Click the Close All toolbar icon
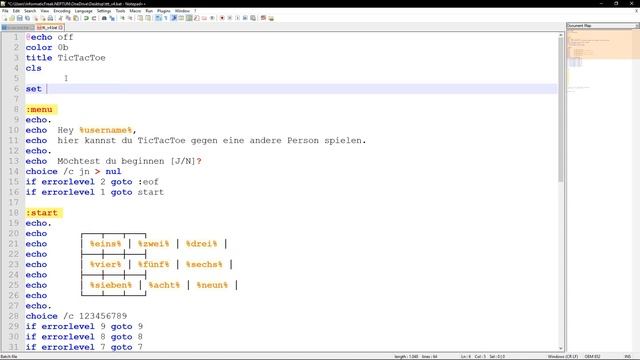640x360 pixels. point(43,18)
